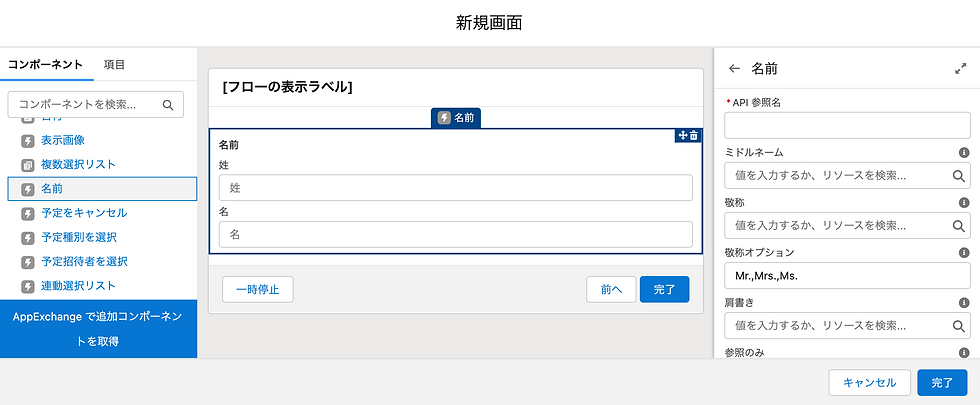Click the info icon next to 敬称オプション
The image size is (980, 405).
click(x=964, y=253)
